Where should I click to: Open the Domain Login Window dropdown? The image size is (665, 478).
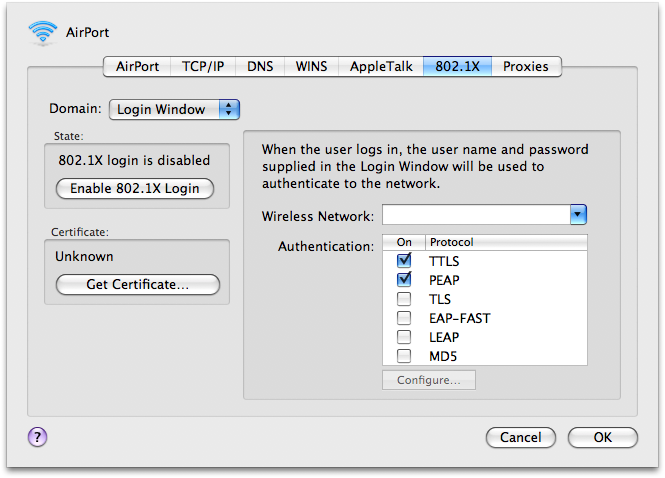coord(174,109)
